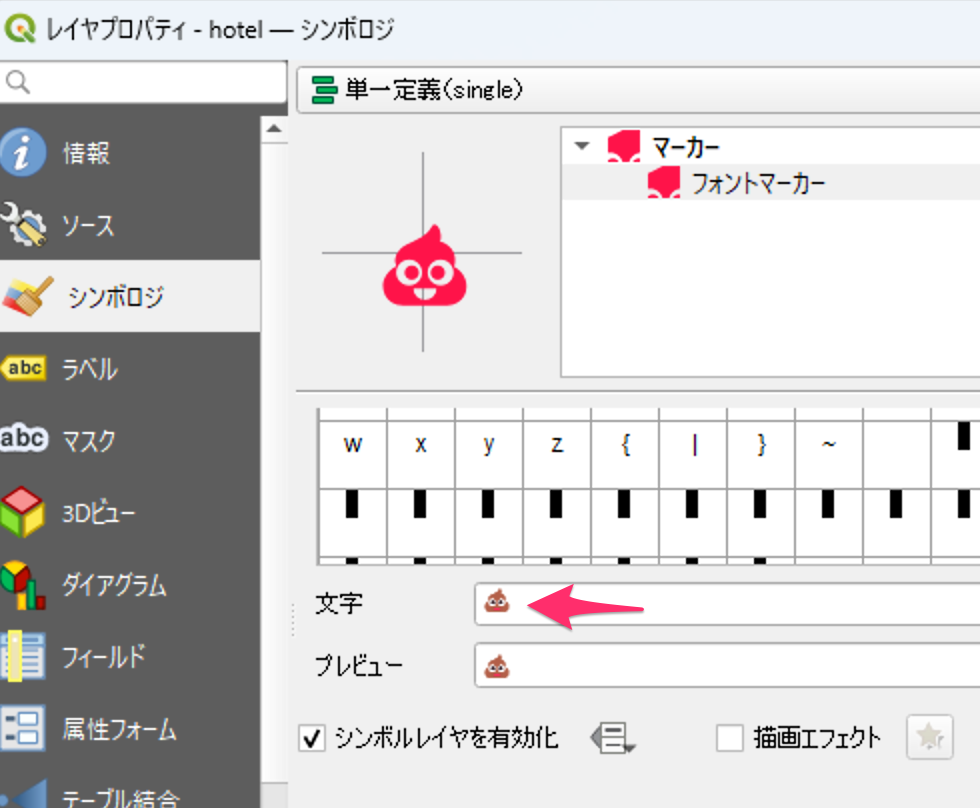The image size is (980, 808).
Task: Open the ソース (Source) wrench icon
Action: tap(23, 224)
